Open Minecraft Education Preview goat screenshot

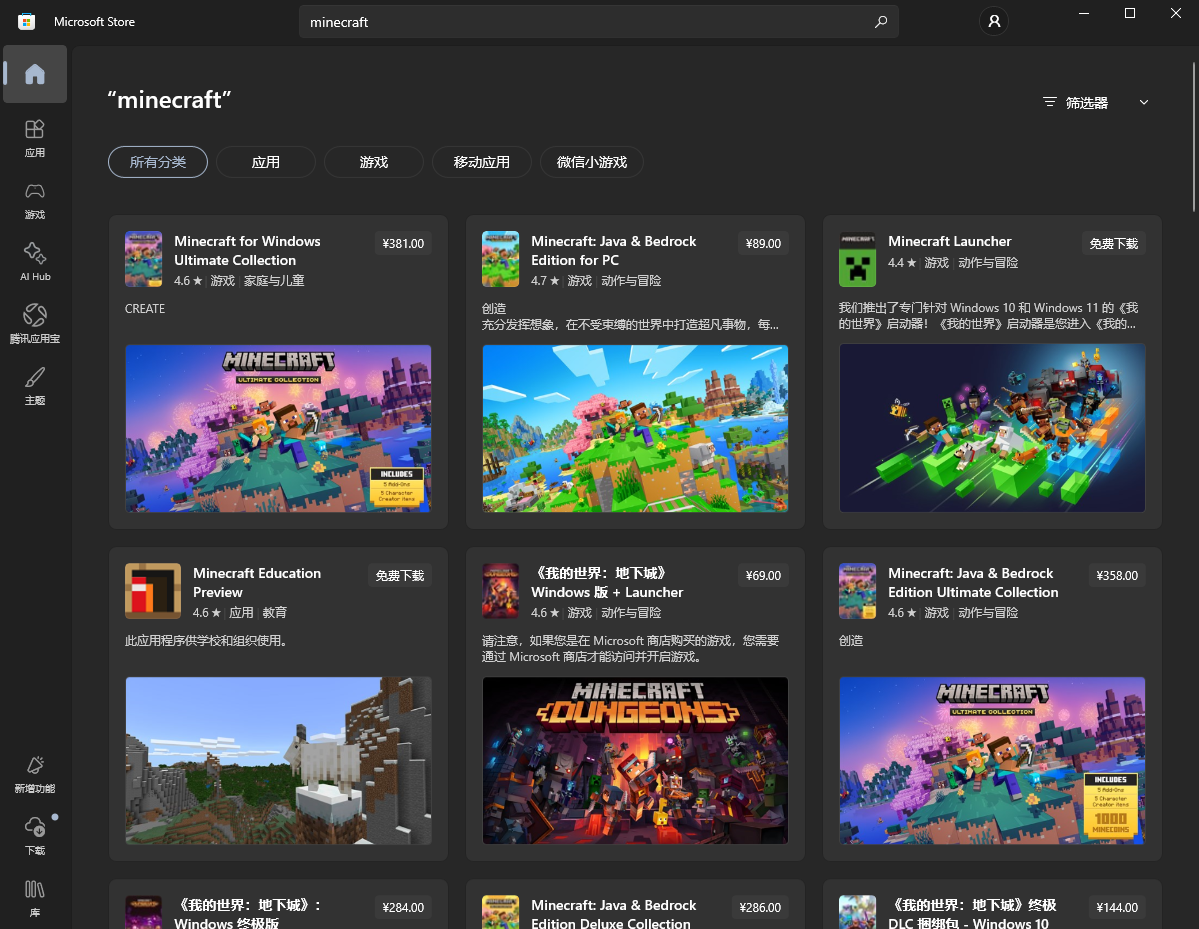[278, 760]
